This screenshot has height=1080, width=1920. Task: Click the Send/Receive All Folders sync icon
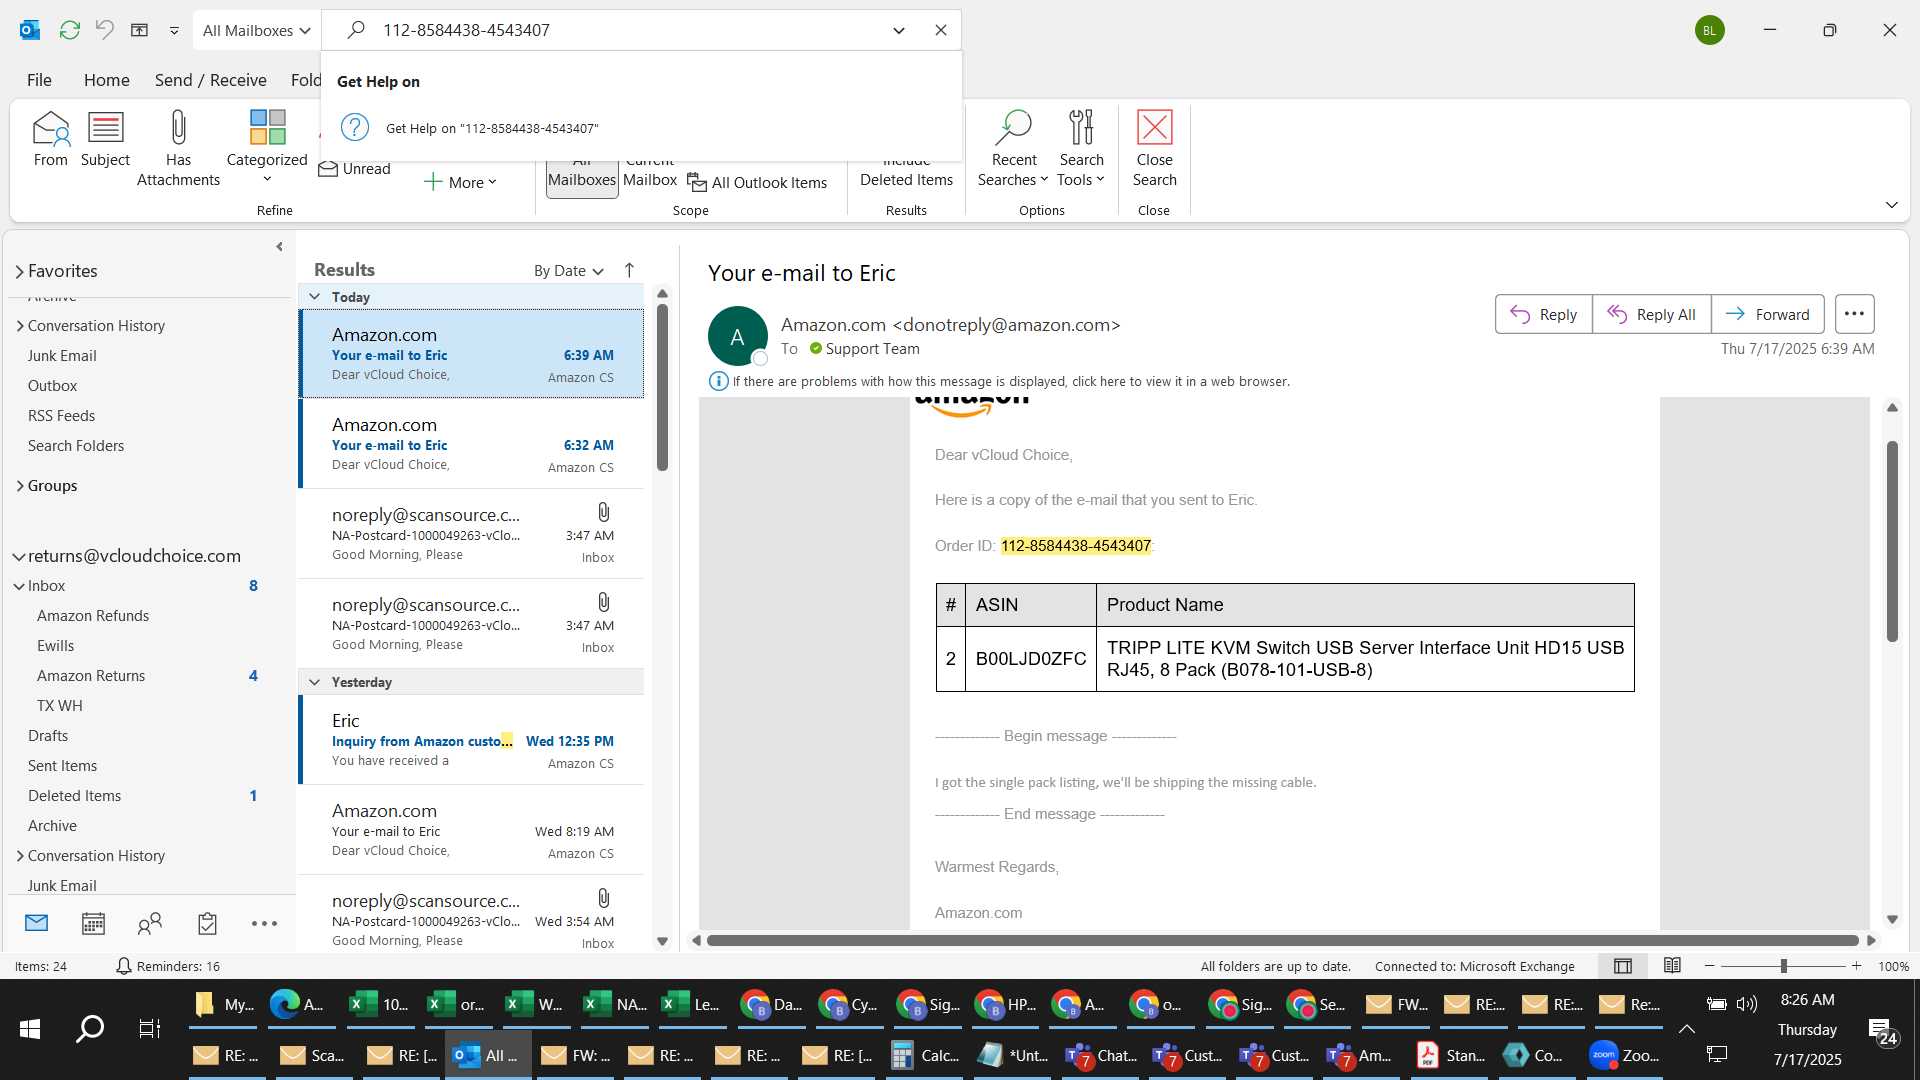(x=69, y=30)
